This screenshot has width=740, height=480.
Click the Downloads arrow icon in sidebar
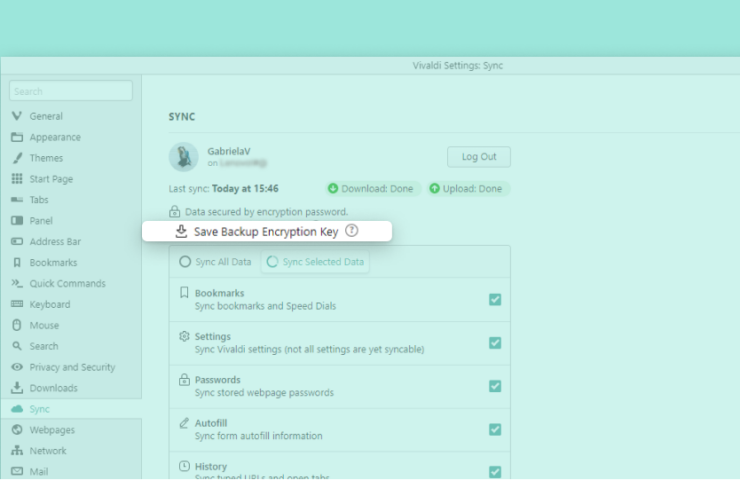pos(17,387)
